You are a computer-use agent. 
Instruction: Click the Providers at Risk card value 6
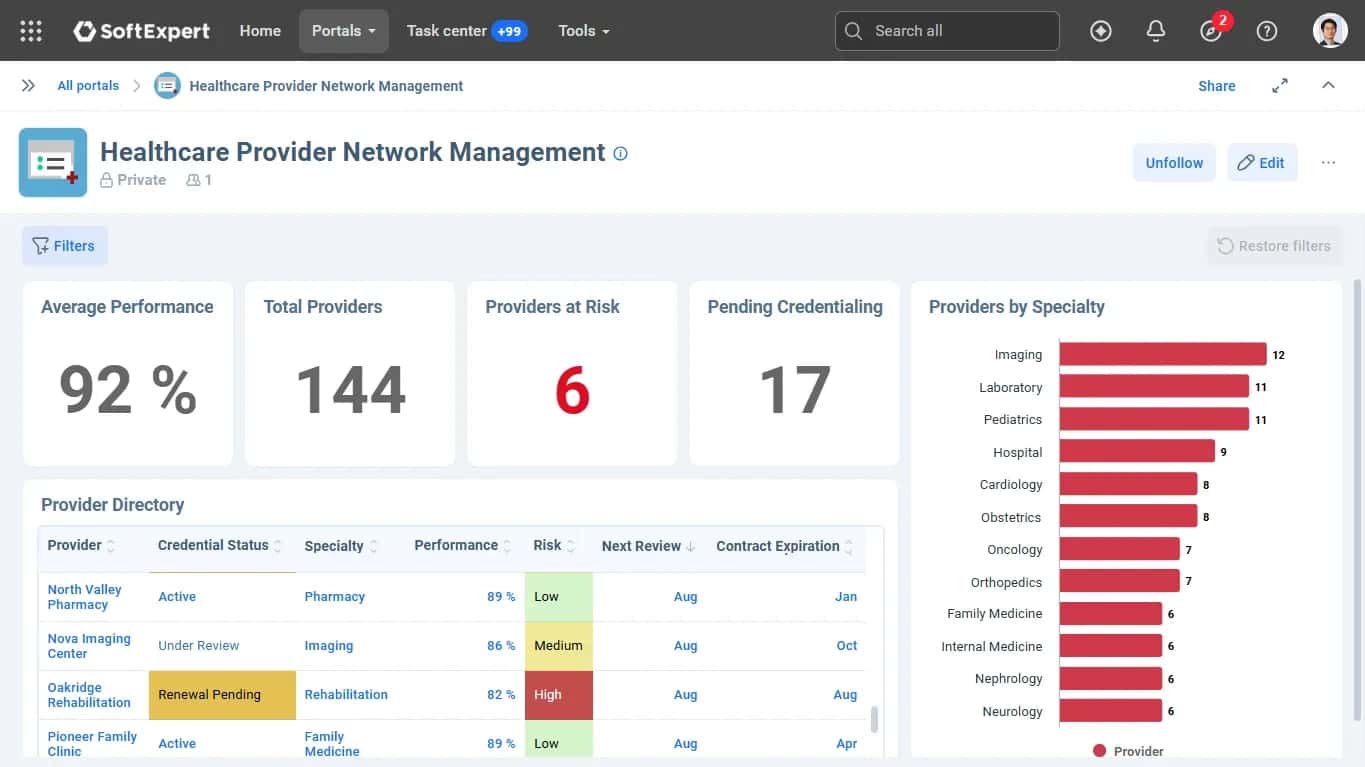coord(572,390)
